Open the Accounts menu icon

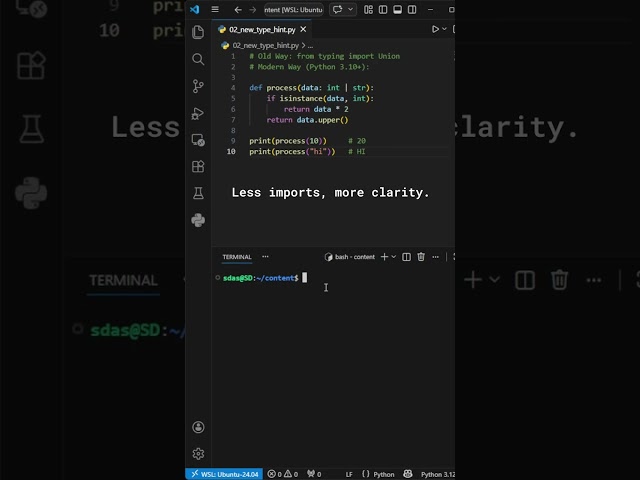[x=198, y=427]
